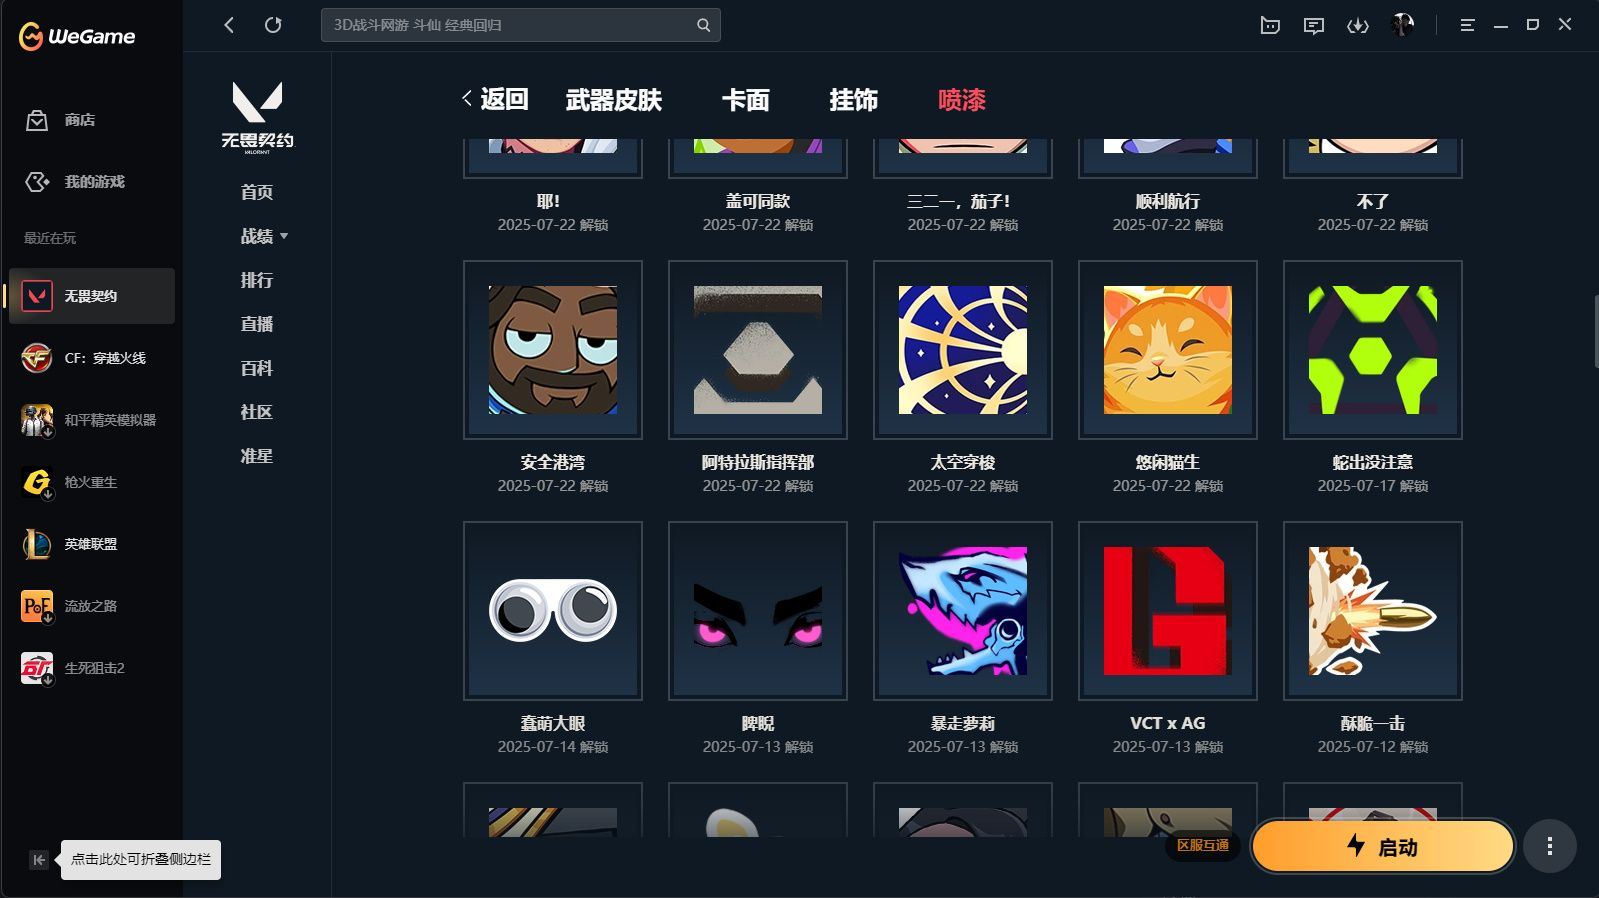Open the 我的游戏 library icon
Screen dimensions: 1599x898
pos(37,182)
